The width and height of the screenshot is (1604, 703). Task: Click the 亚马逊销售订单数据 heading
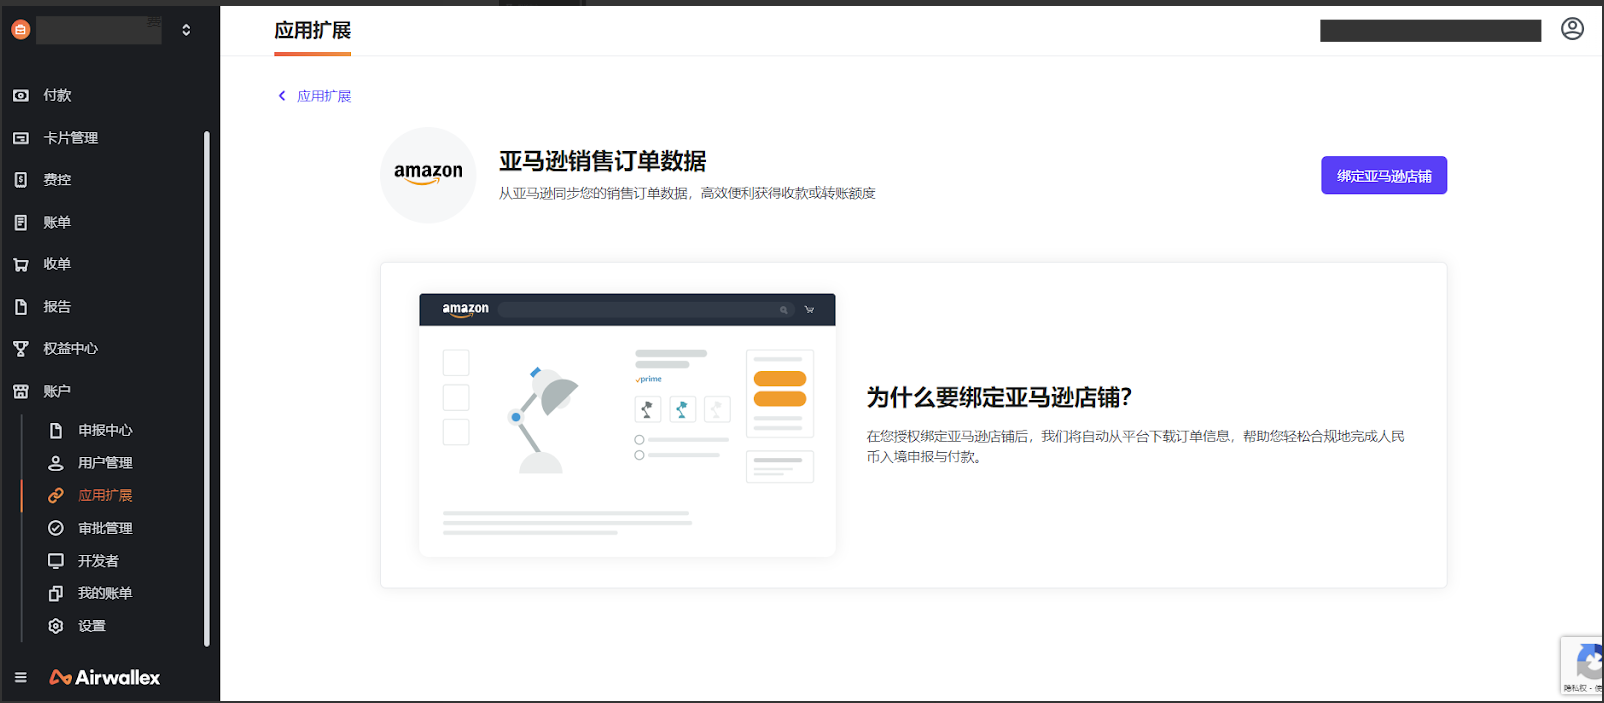click(x=603, y=161)
